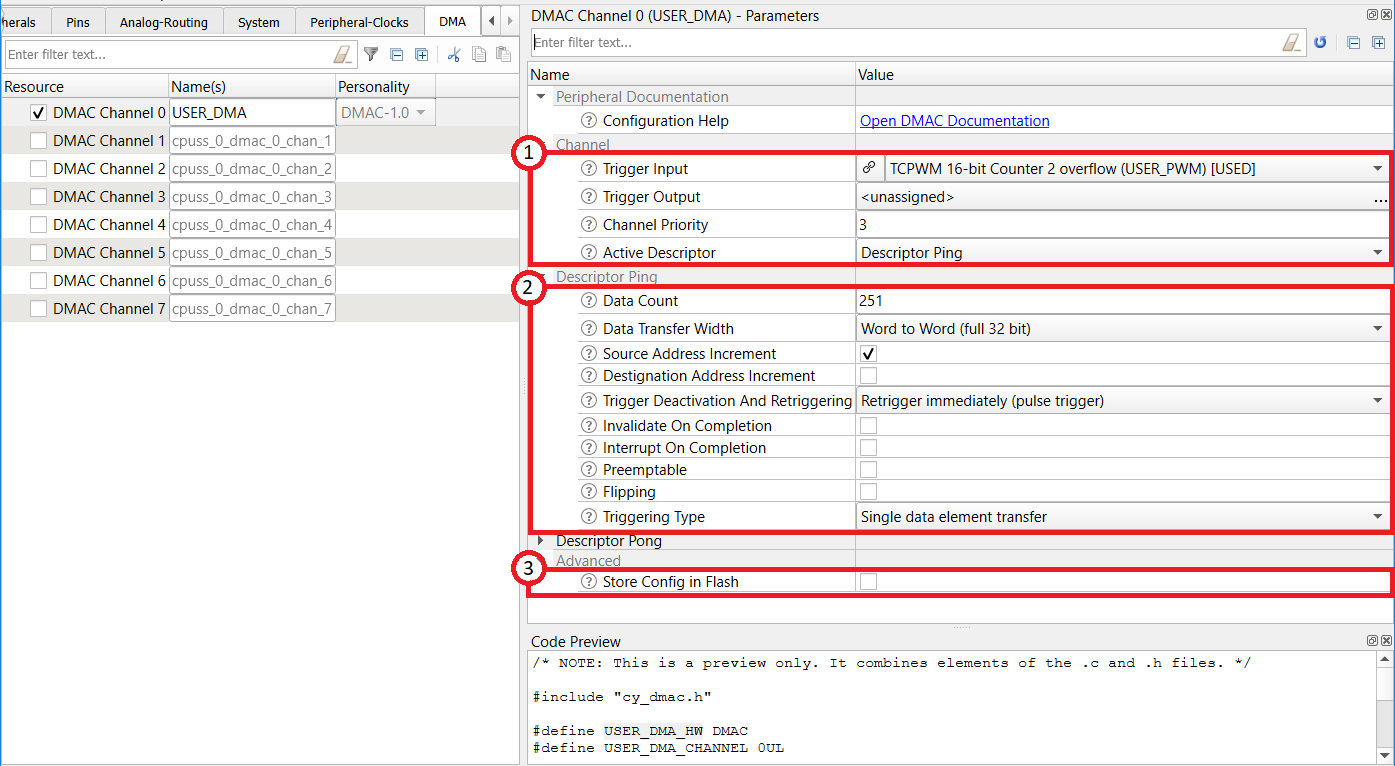
Task: Open DMAC-1.0 Personality dropdown
Action: click(386, 113)
